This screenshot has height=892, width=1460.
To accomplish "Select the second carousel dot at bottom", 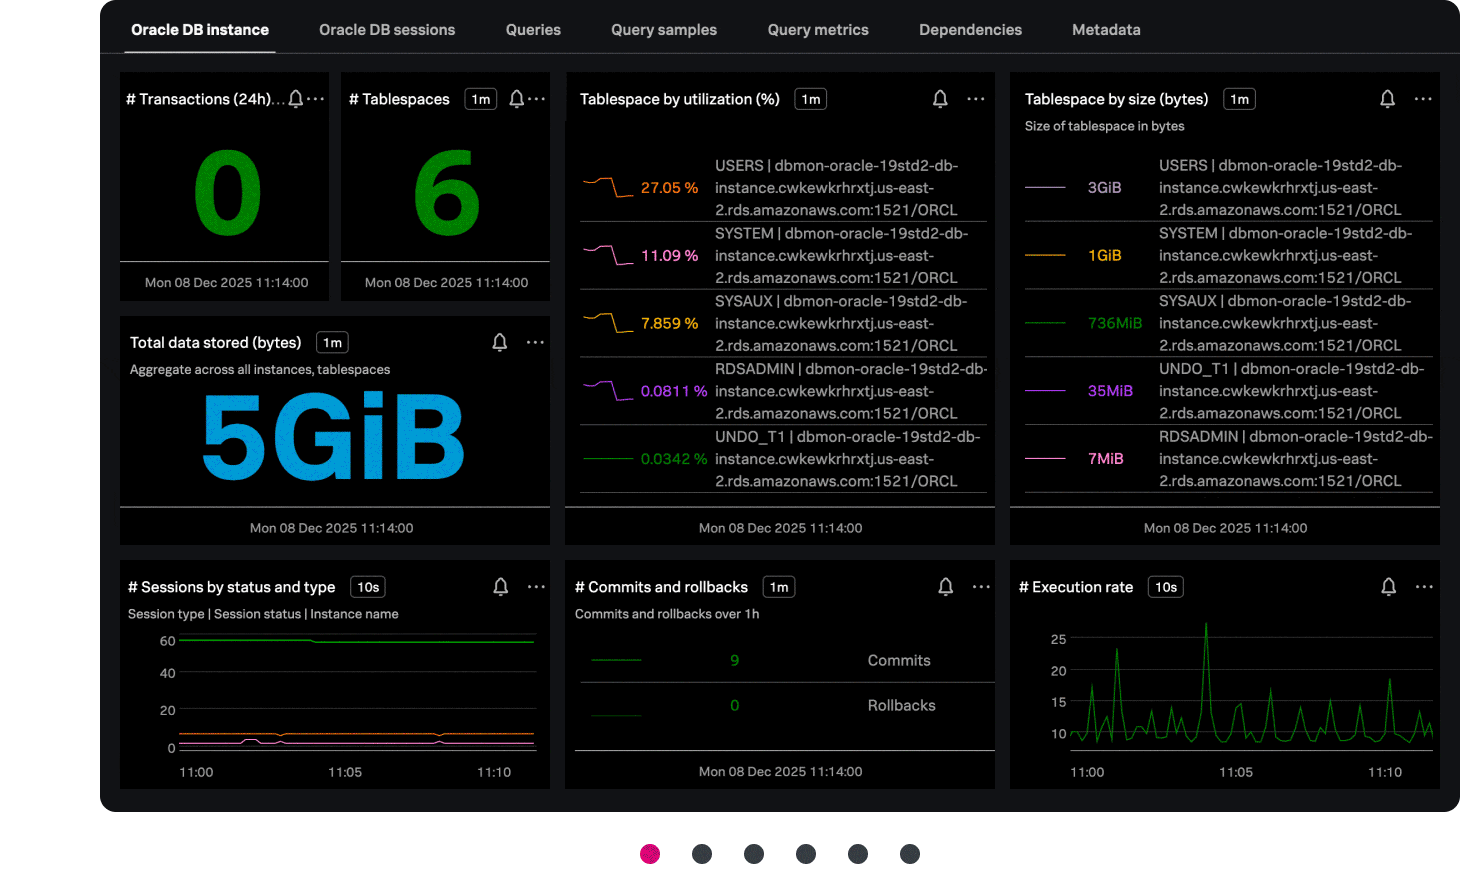I will (x=702, y=854).
